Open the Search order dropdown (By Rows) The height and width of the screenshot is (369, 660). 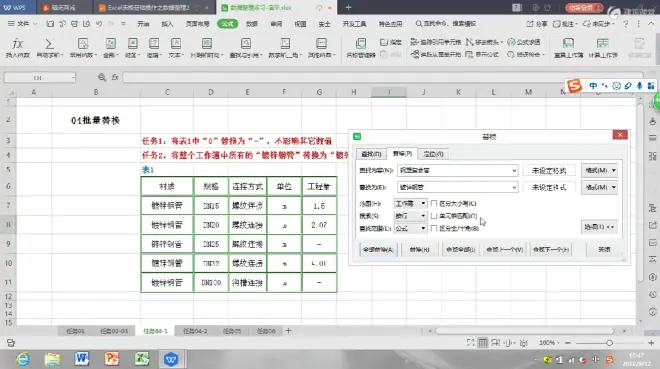tap(410, 216)
